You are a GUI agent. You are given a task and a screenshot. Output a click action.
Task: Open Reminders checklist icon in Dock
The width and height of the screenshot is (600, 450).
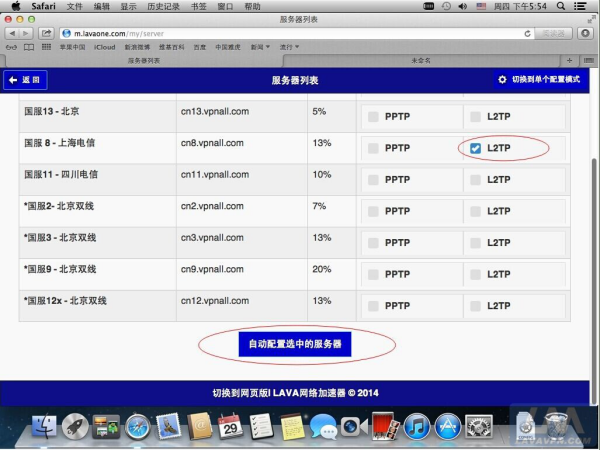261,426
